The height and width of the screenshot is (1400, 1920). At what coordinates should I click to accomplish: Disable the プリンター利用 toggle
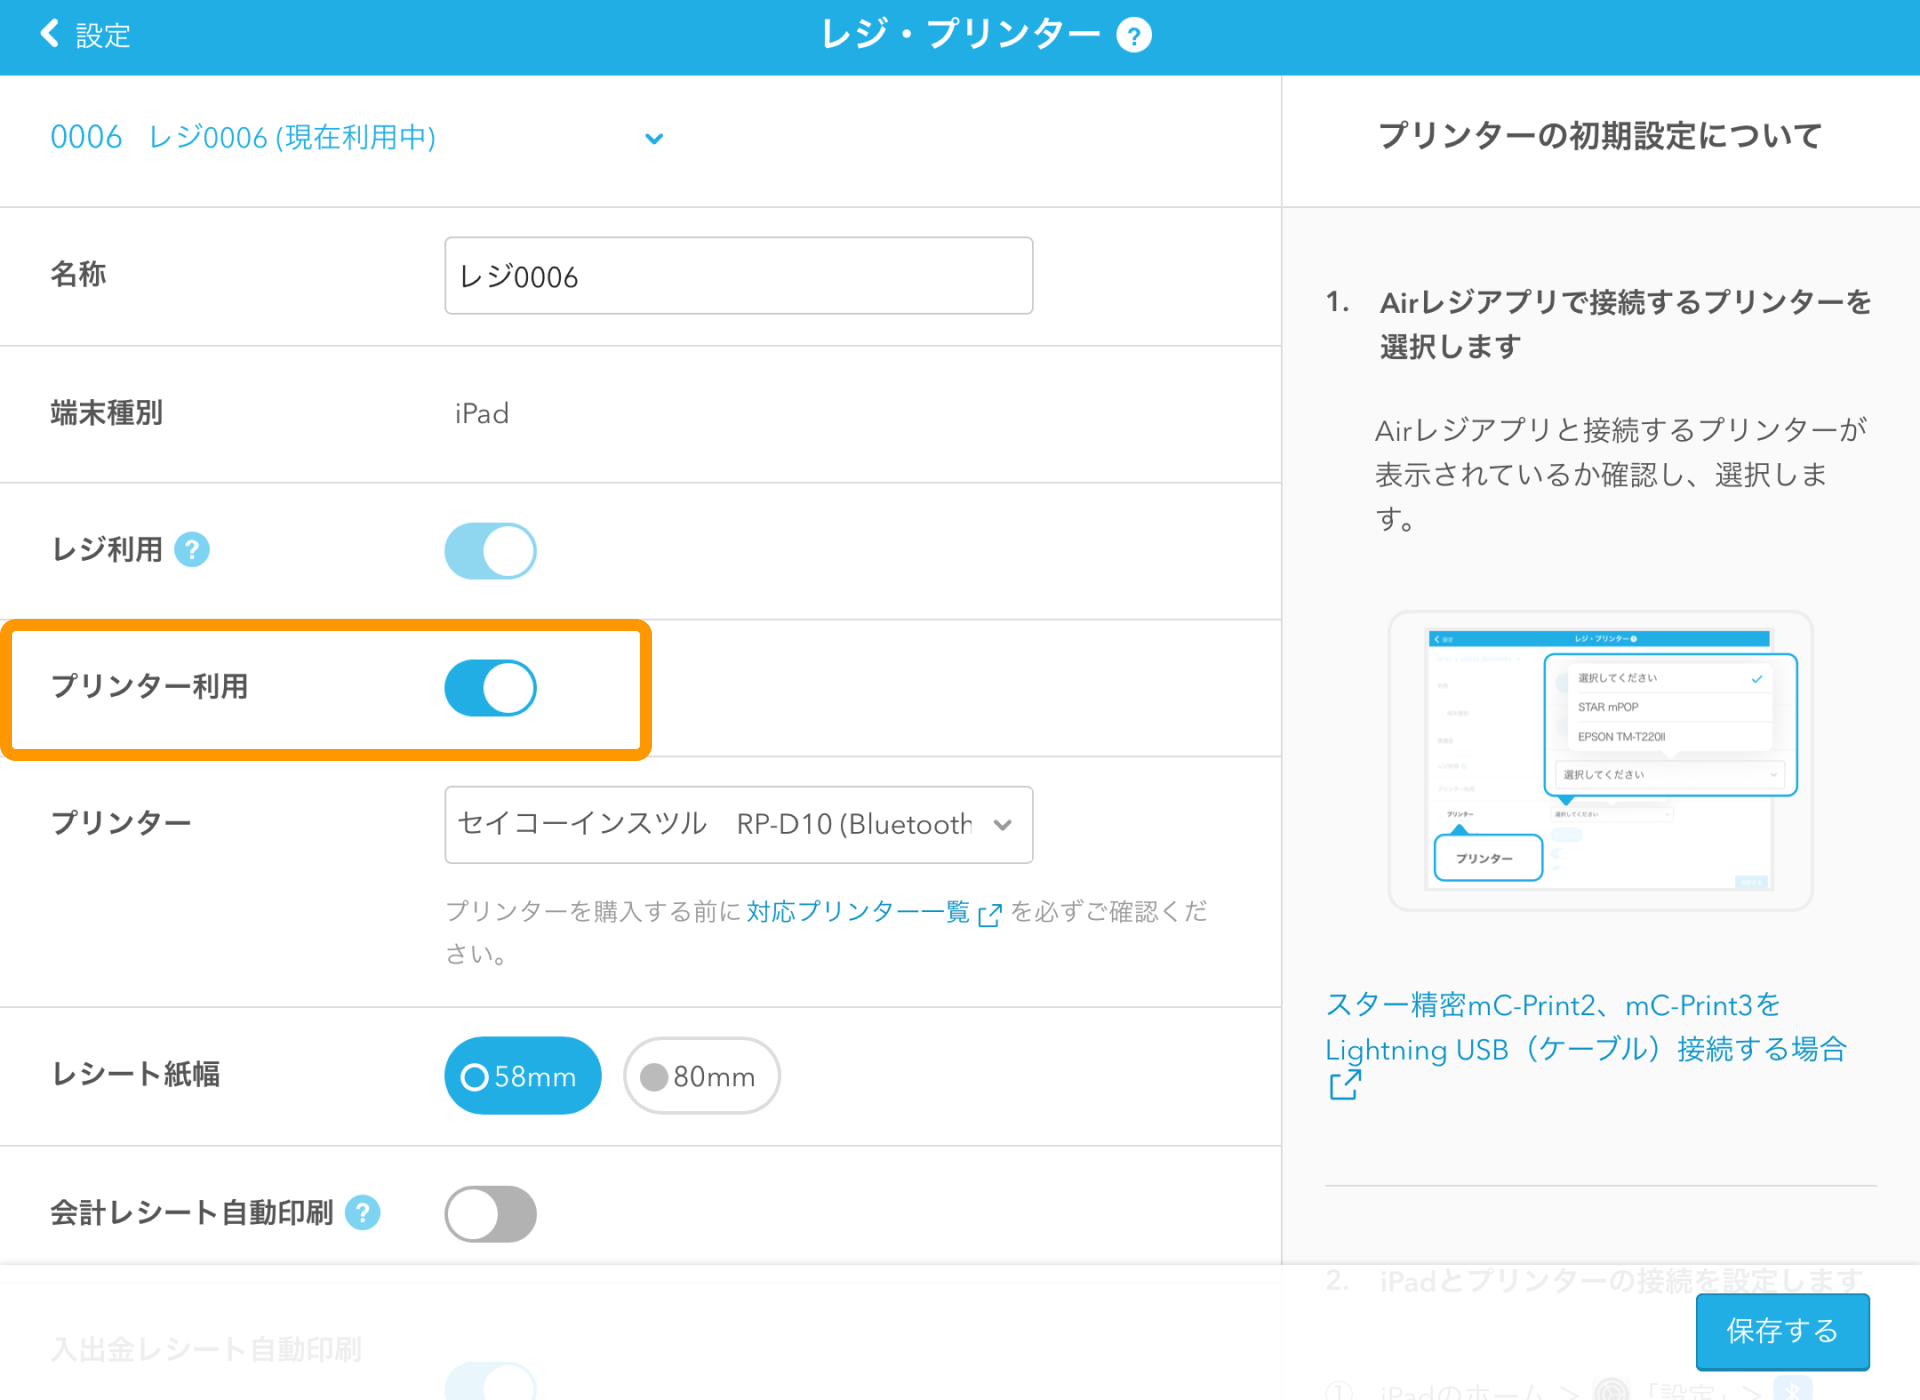(490, 688)
